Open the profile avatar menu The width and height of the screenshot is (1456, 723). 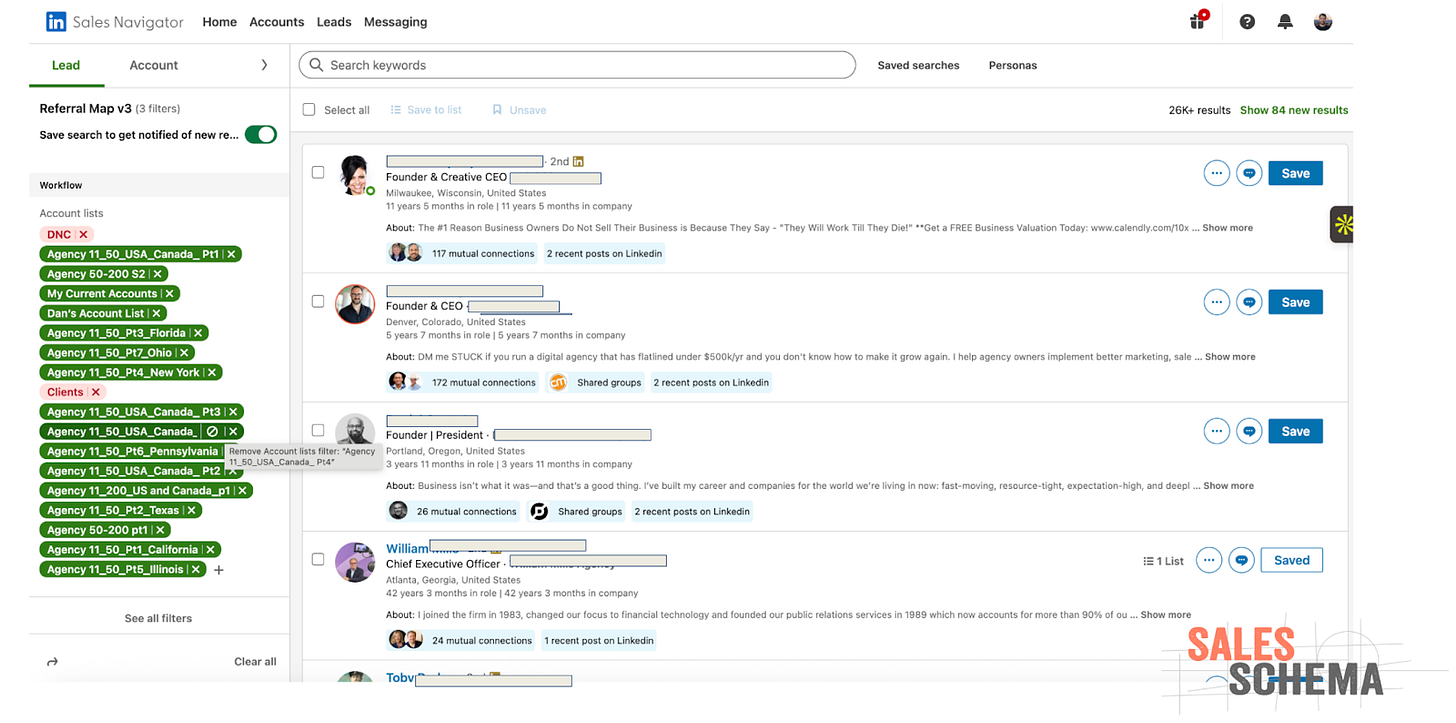pyautogui.click(x=1323, y=21)
